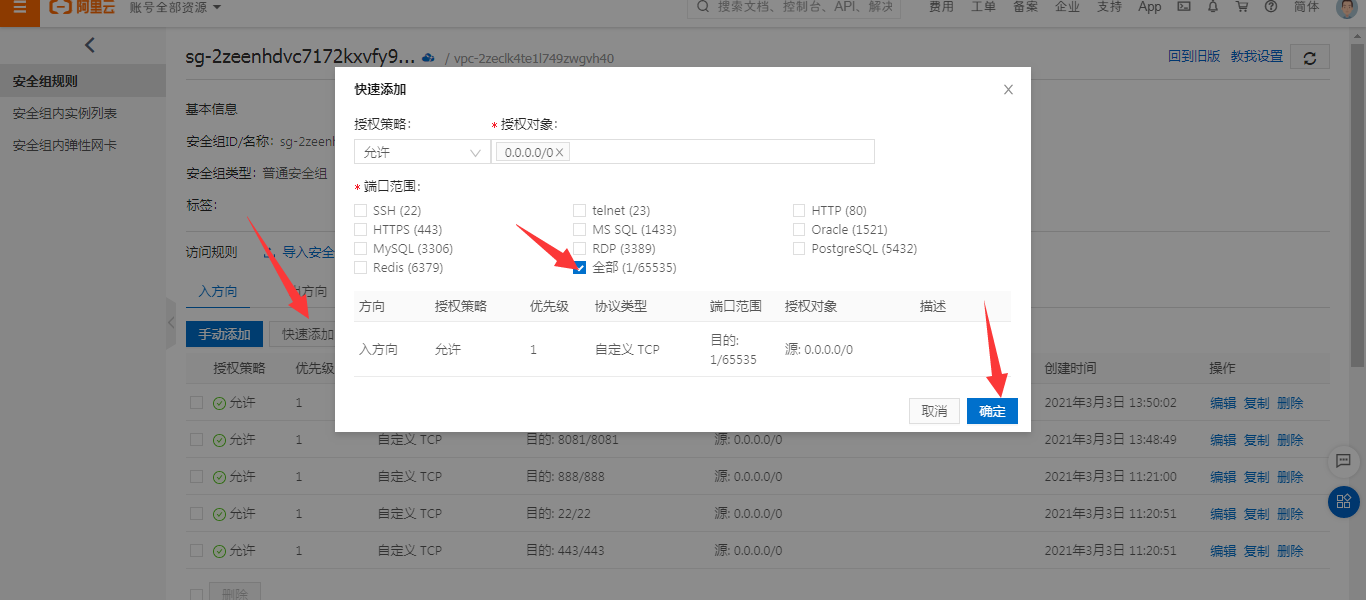This screenshot has width=1366, height=600.
Task: Click the Aliyun logo
Action: tap(82, 7)
